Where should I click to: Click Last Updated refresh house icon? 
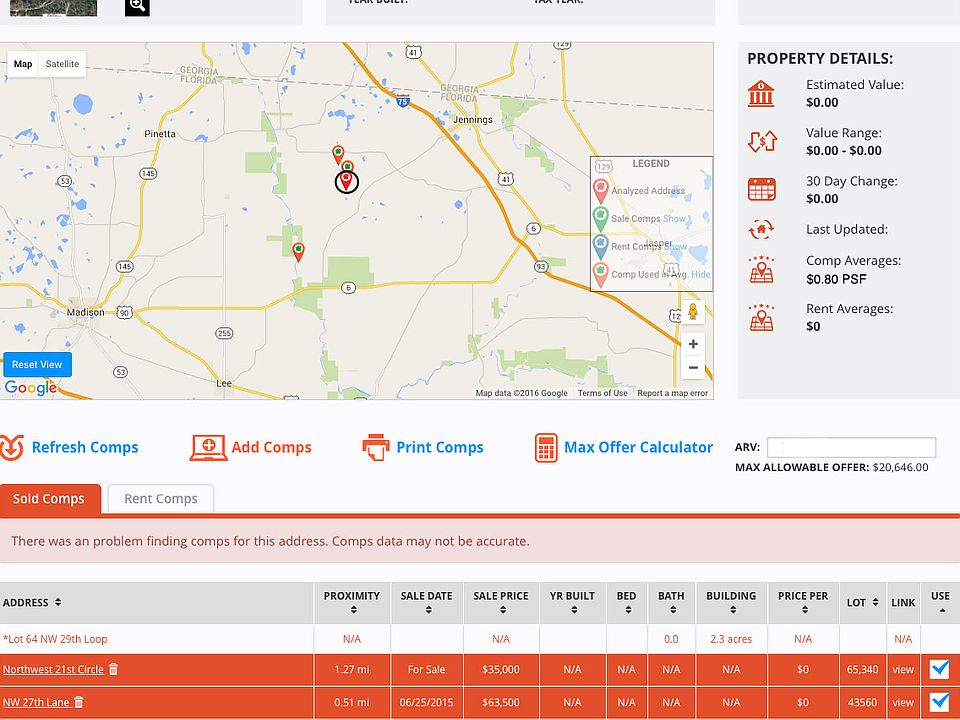tap(761, 230)
